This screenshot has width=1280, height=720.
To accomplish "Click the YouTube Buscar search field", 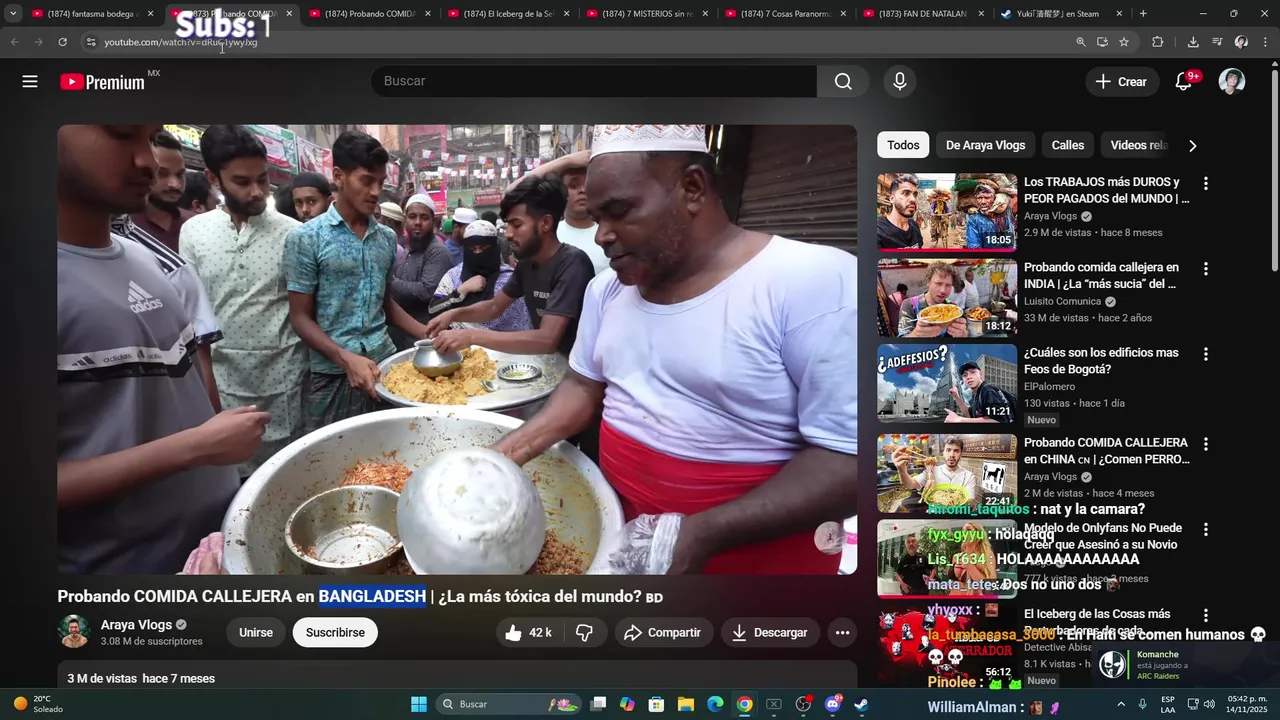I will tap(594, 82).
